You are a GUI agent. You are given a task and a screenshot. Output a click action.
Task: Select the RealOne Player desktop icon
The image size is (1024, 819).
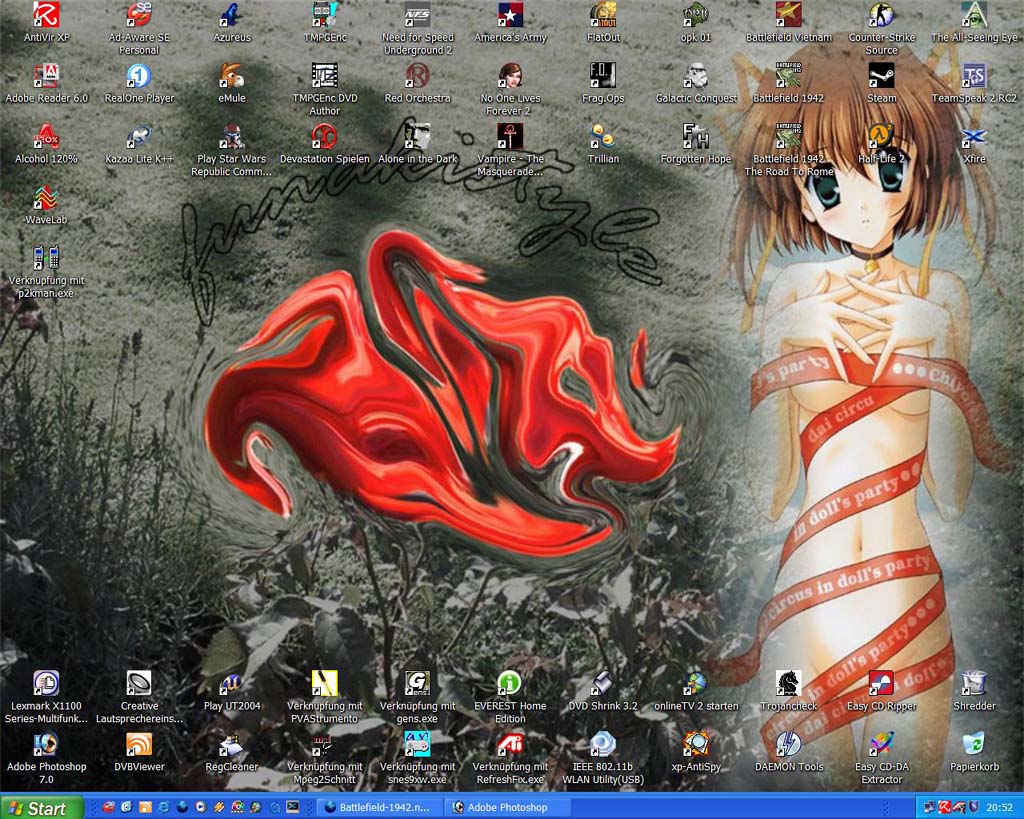click(139, 75)
